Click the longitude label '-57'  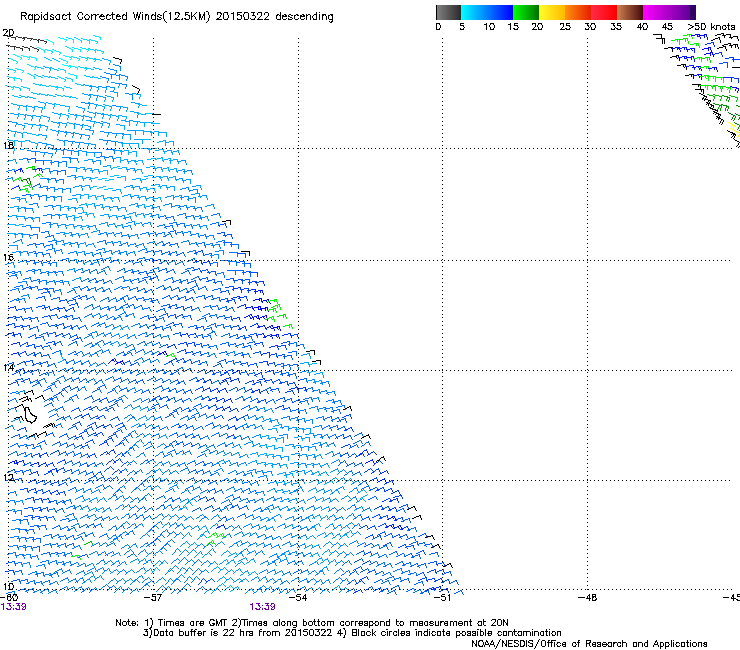(152, 598)
